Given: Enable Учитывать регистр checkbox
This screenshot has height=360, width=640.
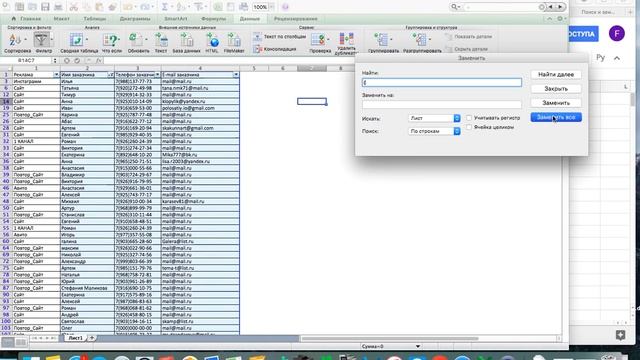Looking at the screenshot, I should tap(469, 118).
